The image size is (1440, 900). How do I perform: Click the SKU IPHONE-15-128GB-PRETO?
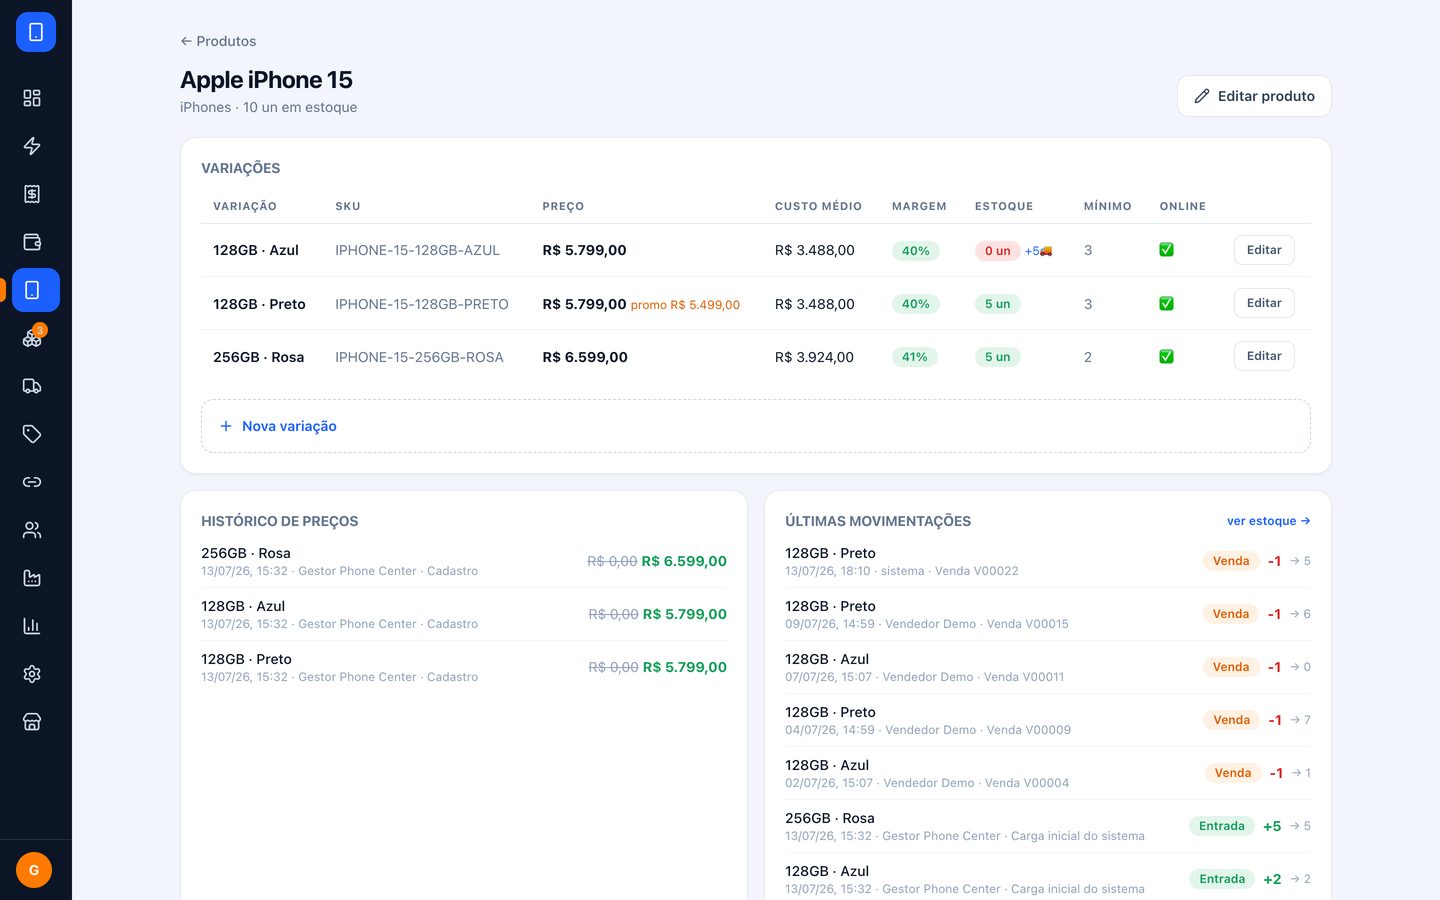[x=422, y=304]
